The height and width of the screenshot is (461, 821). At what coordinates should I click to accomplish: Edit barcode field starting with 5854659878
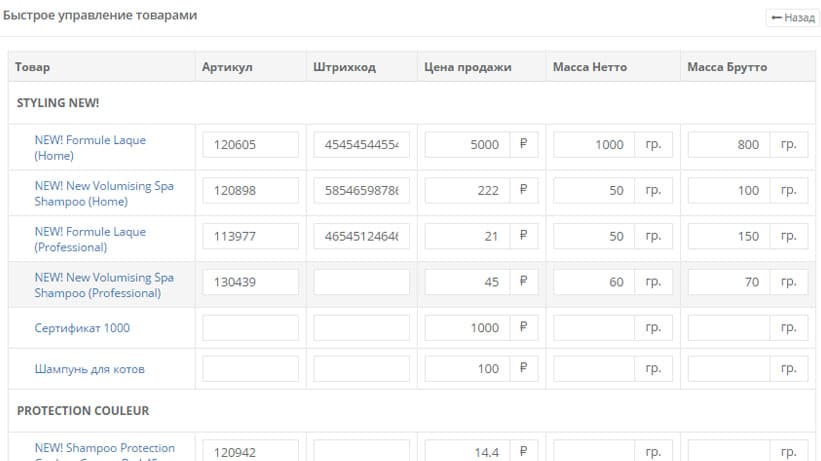pyautogui.click(x=362, y=190)
